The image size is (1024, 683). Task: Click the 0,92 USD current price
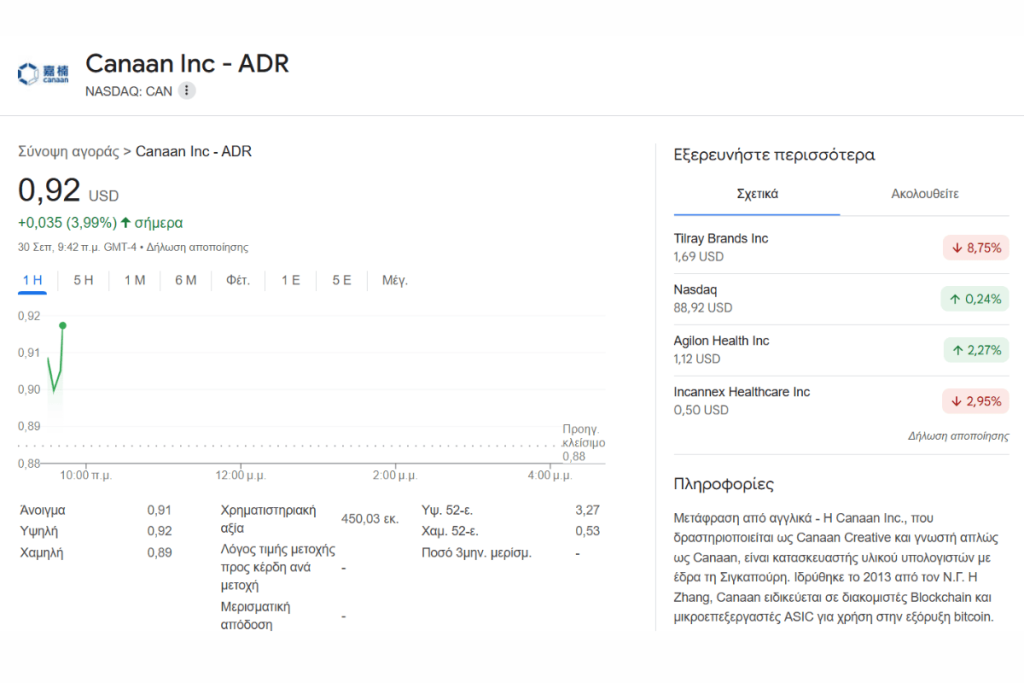(x=68, y=190)
